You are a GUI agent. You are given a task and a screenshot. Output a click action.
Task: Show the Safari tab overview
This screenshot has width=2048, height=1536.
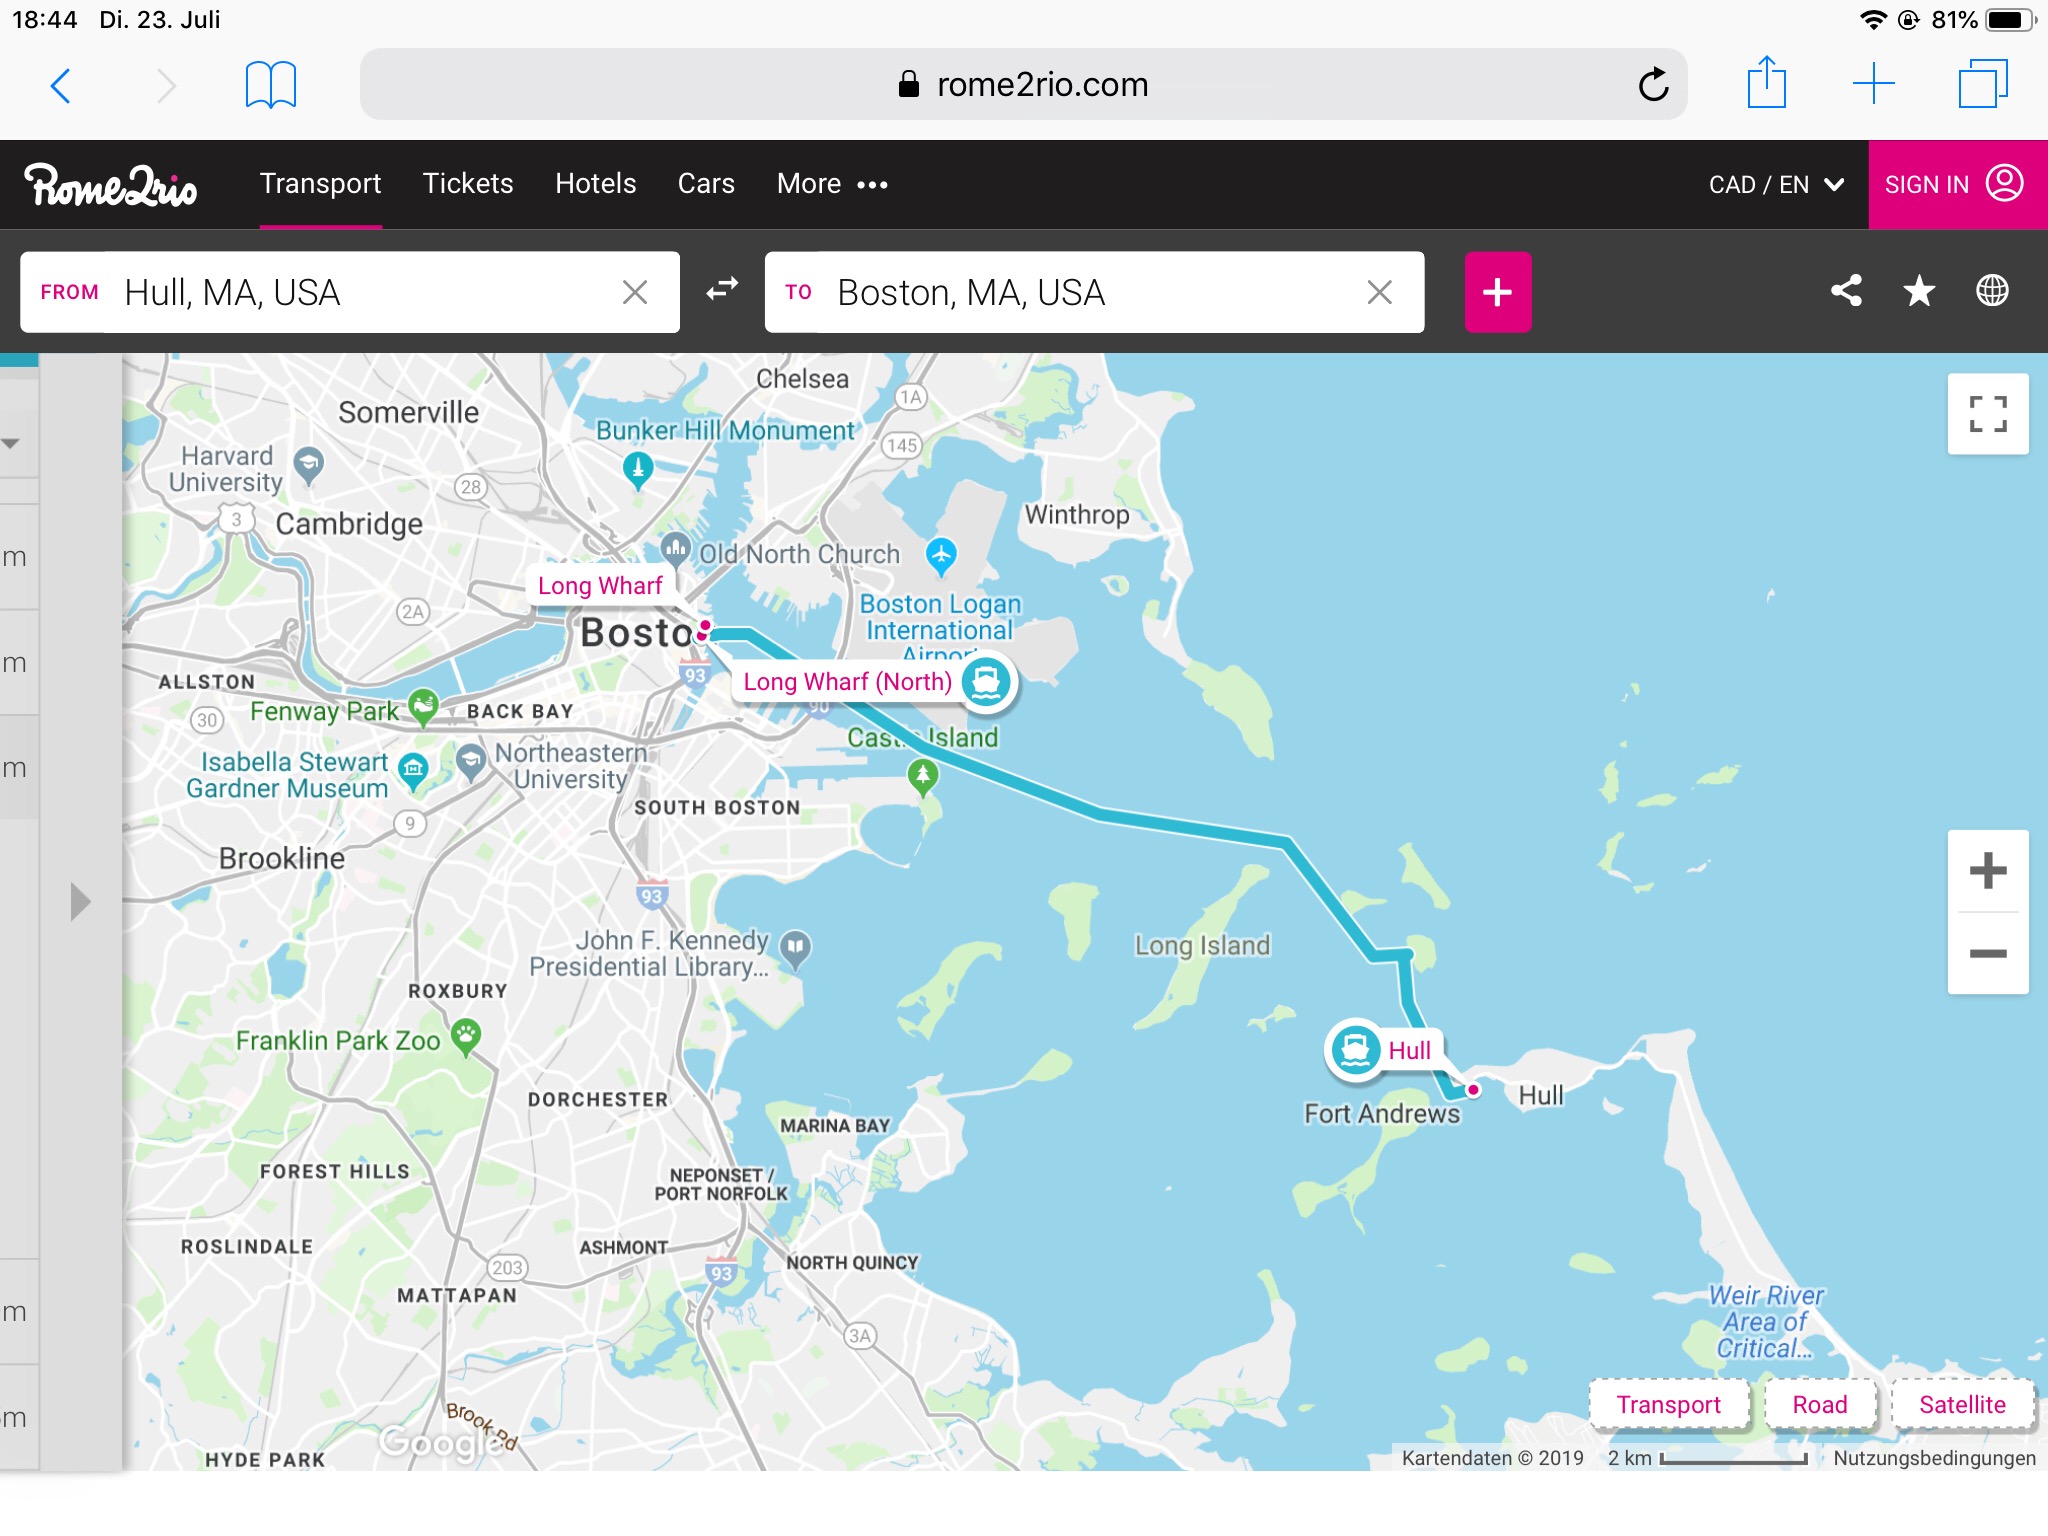click(x=1982, y=84)
